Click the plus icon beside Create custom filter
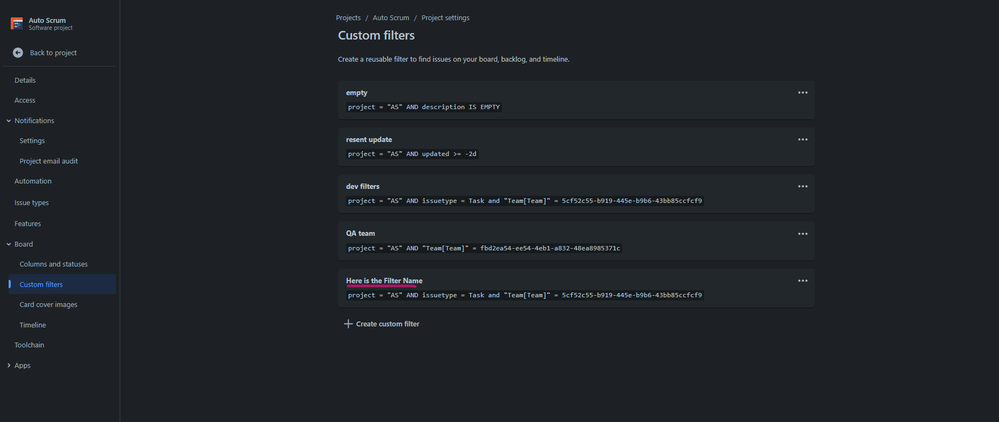The height and width of the screenshot is (422, 999). 348,324
